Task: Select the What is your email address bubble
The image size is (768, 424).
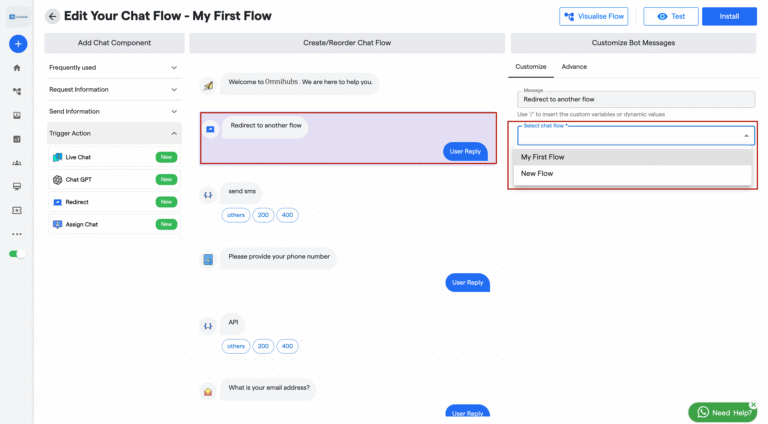Action: (268, 388)
